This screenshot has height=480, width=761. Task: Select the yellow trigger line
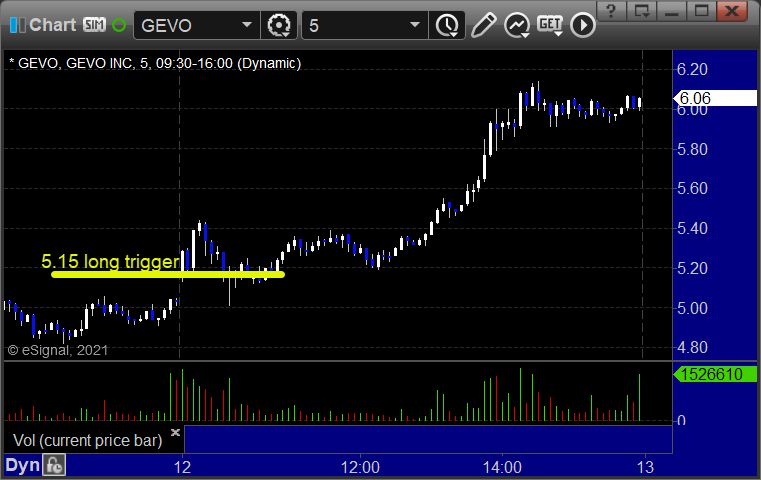coord(168,275)
